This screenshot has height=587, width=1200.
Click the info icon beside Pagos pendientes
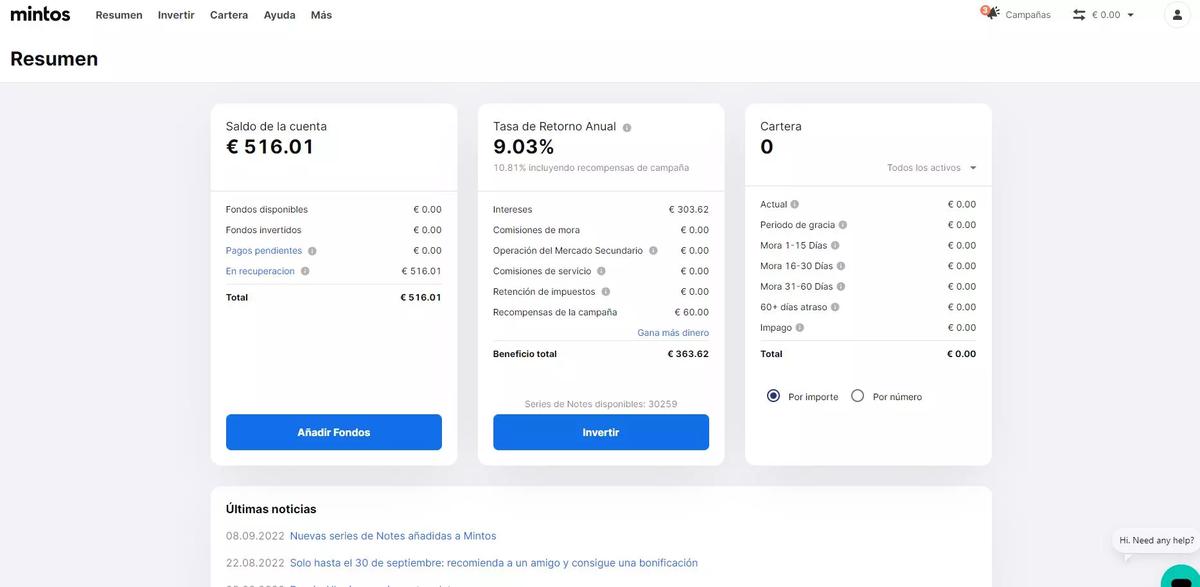313,249
